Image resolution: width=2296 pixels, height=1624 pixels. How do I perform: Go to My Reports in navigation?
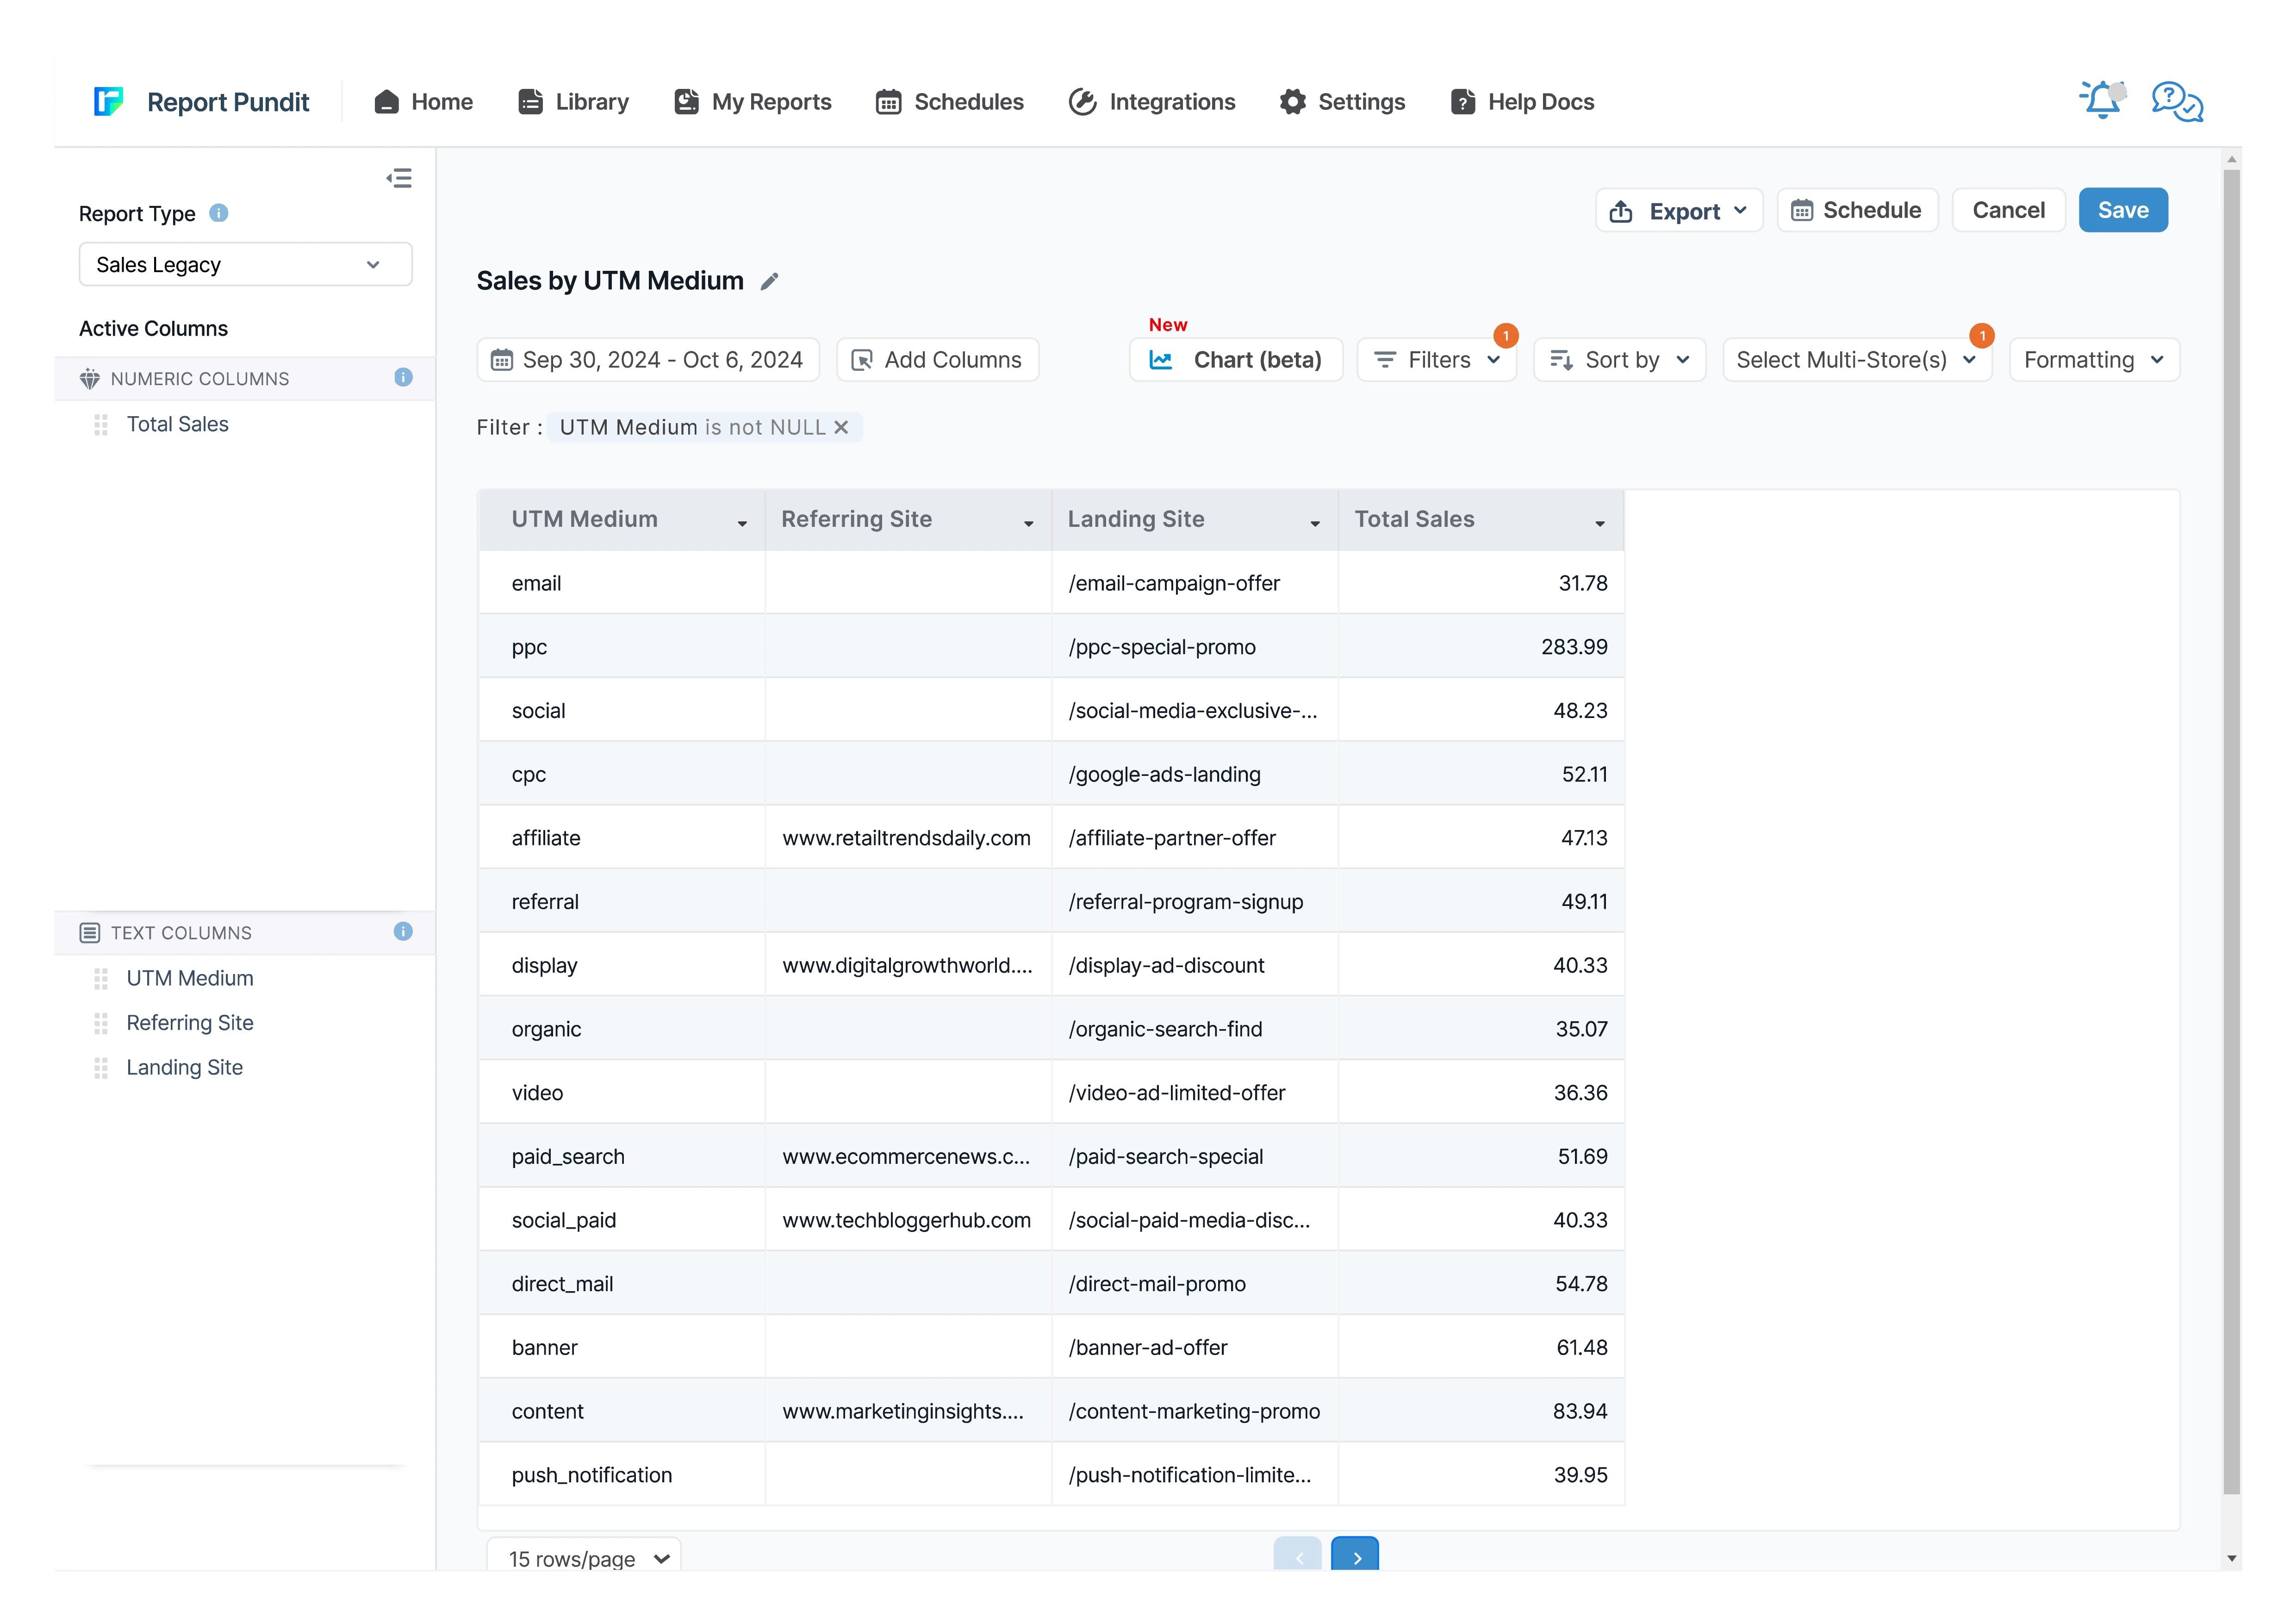[x=753, y=102]
